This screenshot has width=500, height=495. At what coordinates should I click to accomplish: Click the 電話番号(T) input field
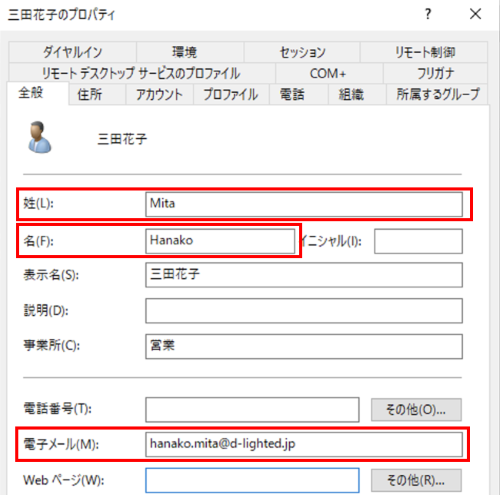click(x=252, y=409)
